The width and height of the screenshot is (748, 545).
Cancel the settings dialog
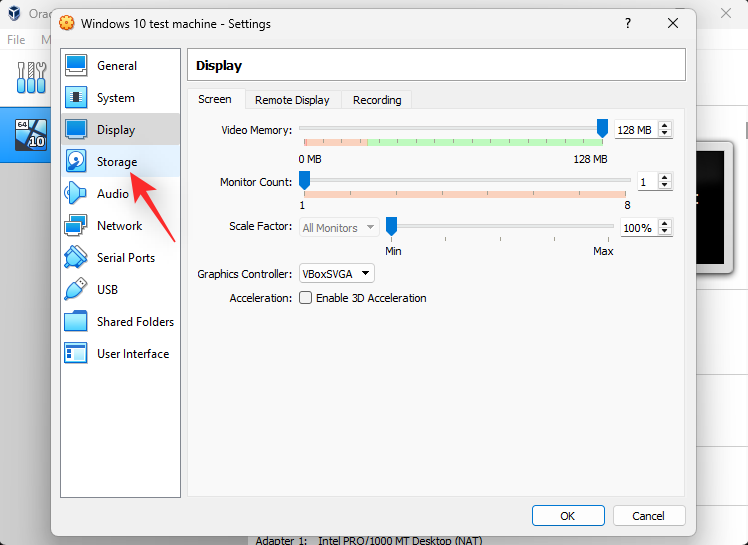[x=649, y=516]
